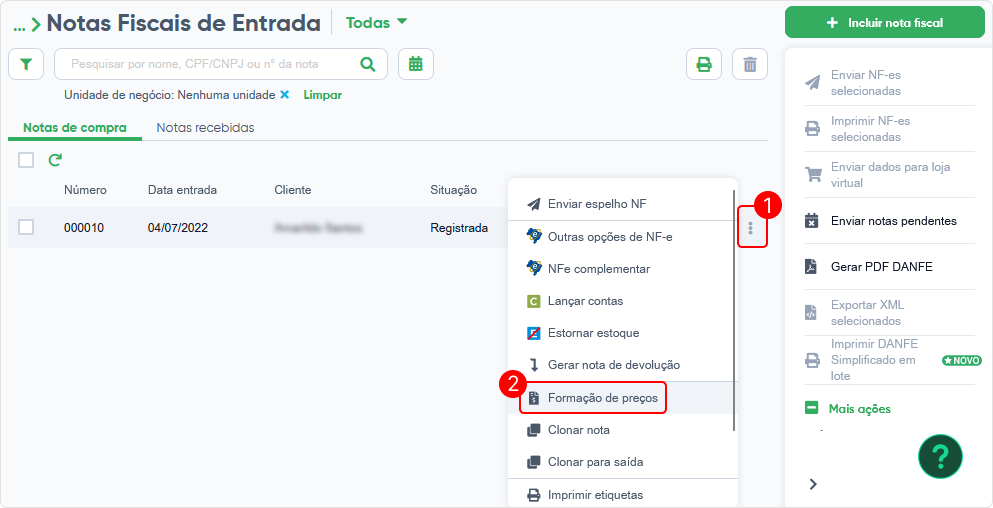Click the Data entrada column header
The image size is (993, 508).
click(182, 190)
